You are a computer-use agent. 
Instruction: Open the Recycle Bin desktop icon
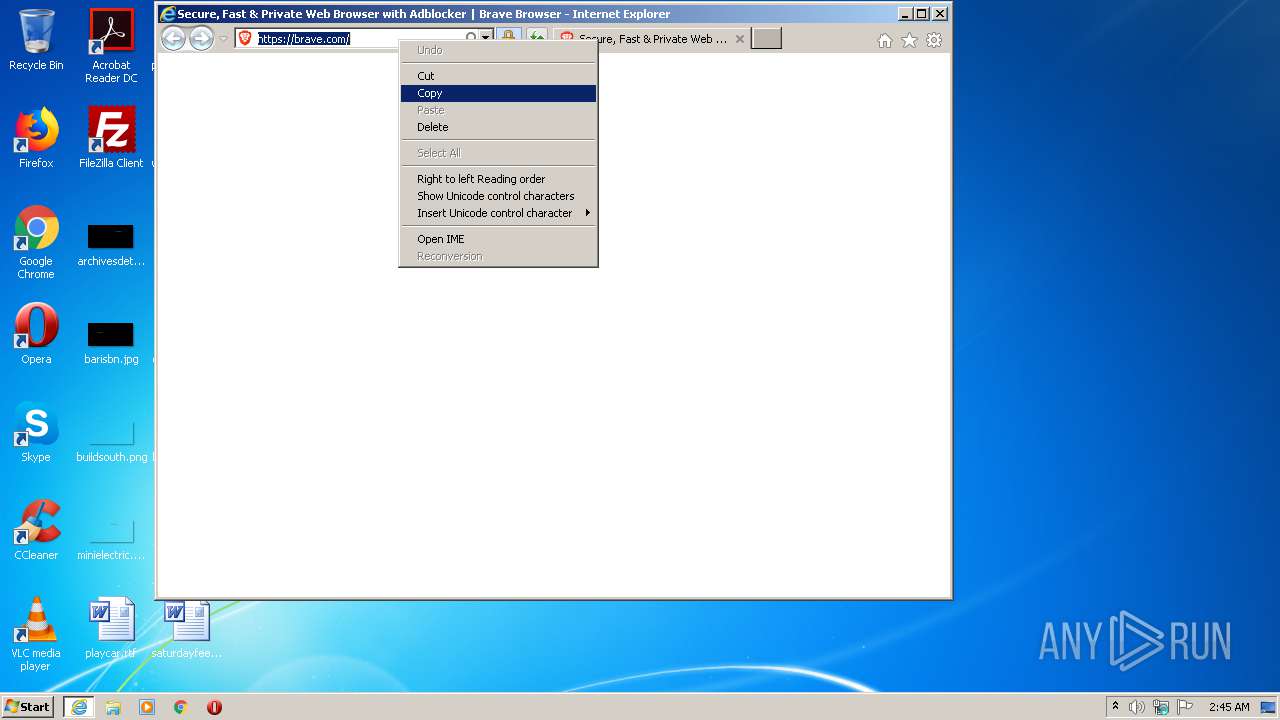point(36,41)
